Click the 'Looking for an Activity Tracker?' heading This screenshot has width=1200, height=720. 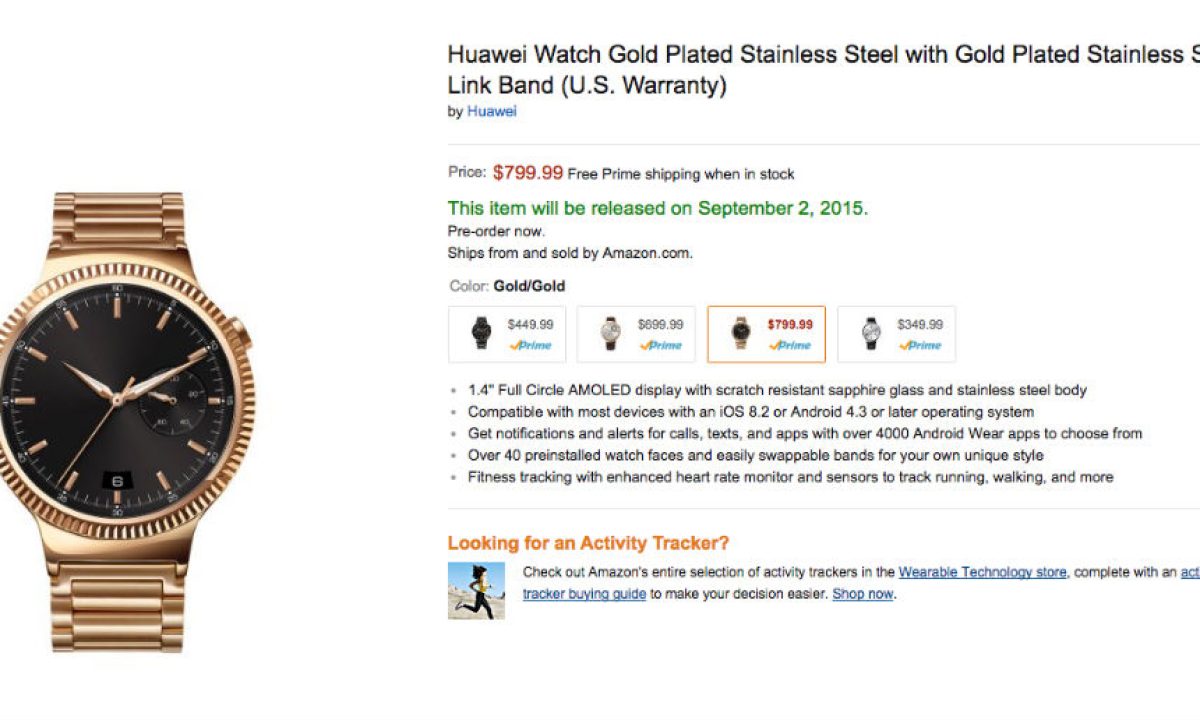click(x=588, y=543)
